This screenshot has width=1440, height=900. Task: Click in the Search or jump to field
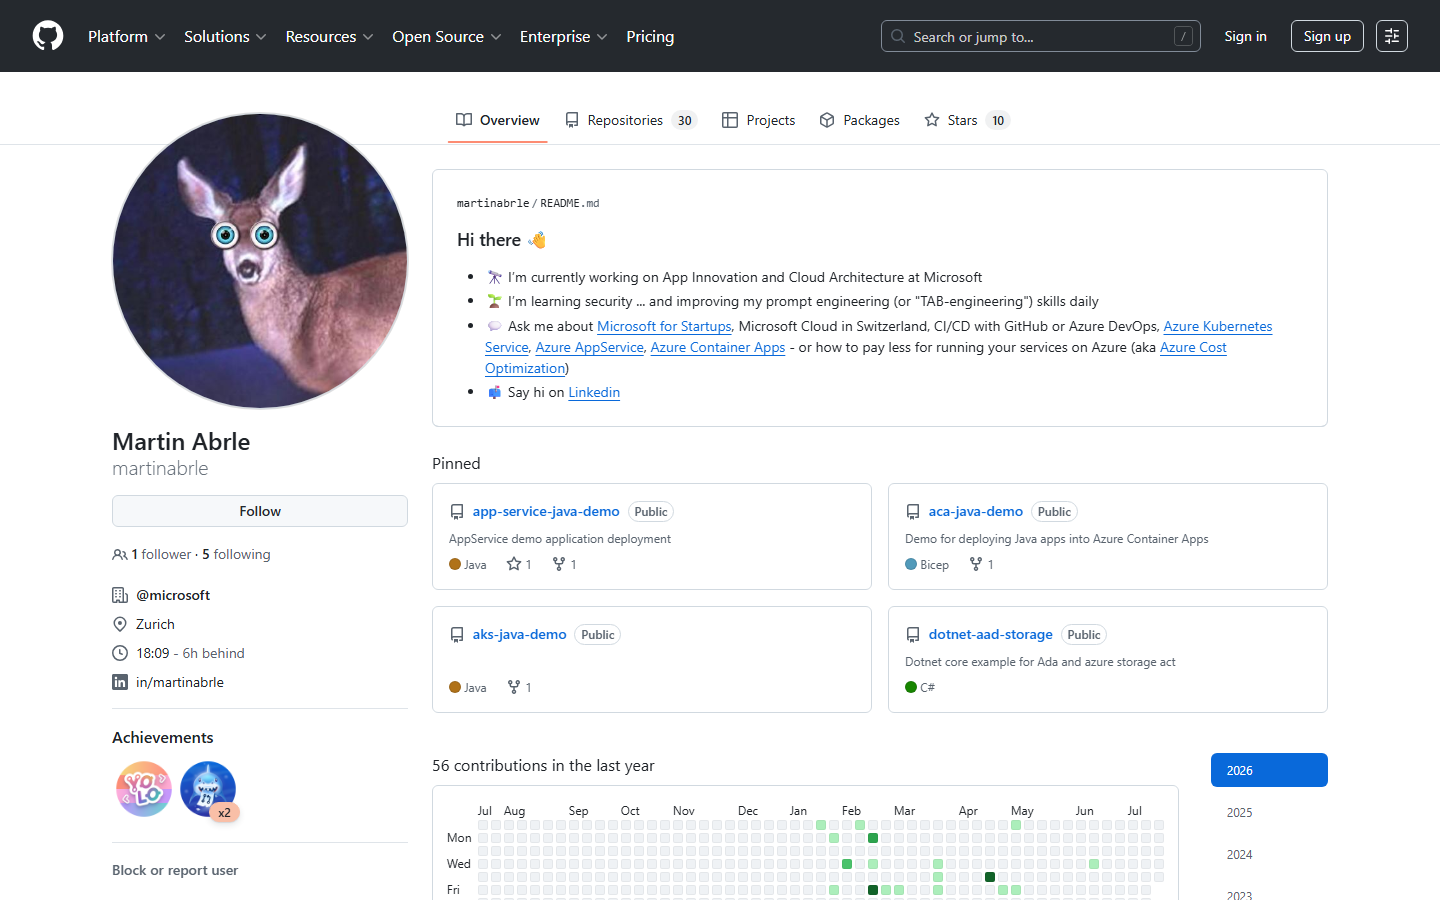1040,36
